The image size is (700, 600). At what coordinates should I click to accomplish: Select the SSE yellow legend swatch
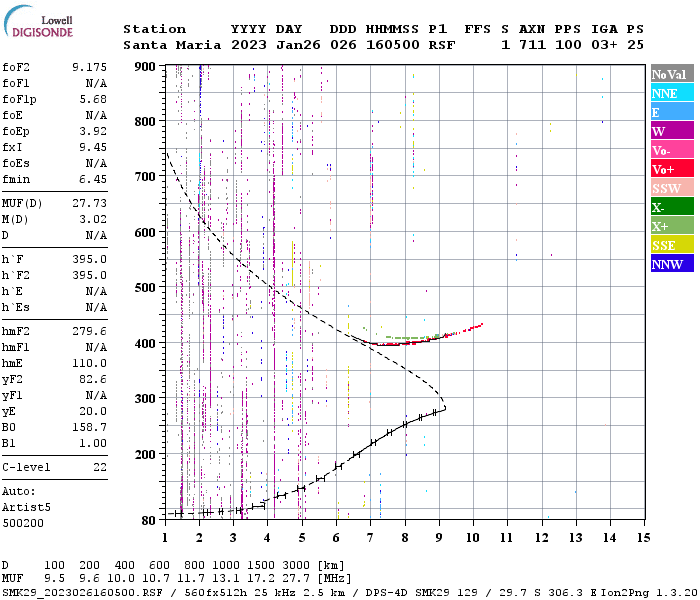[x=672, y=245]
